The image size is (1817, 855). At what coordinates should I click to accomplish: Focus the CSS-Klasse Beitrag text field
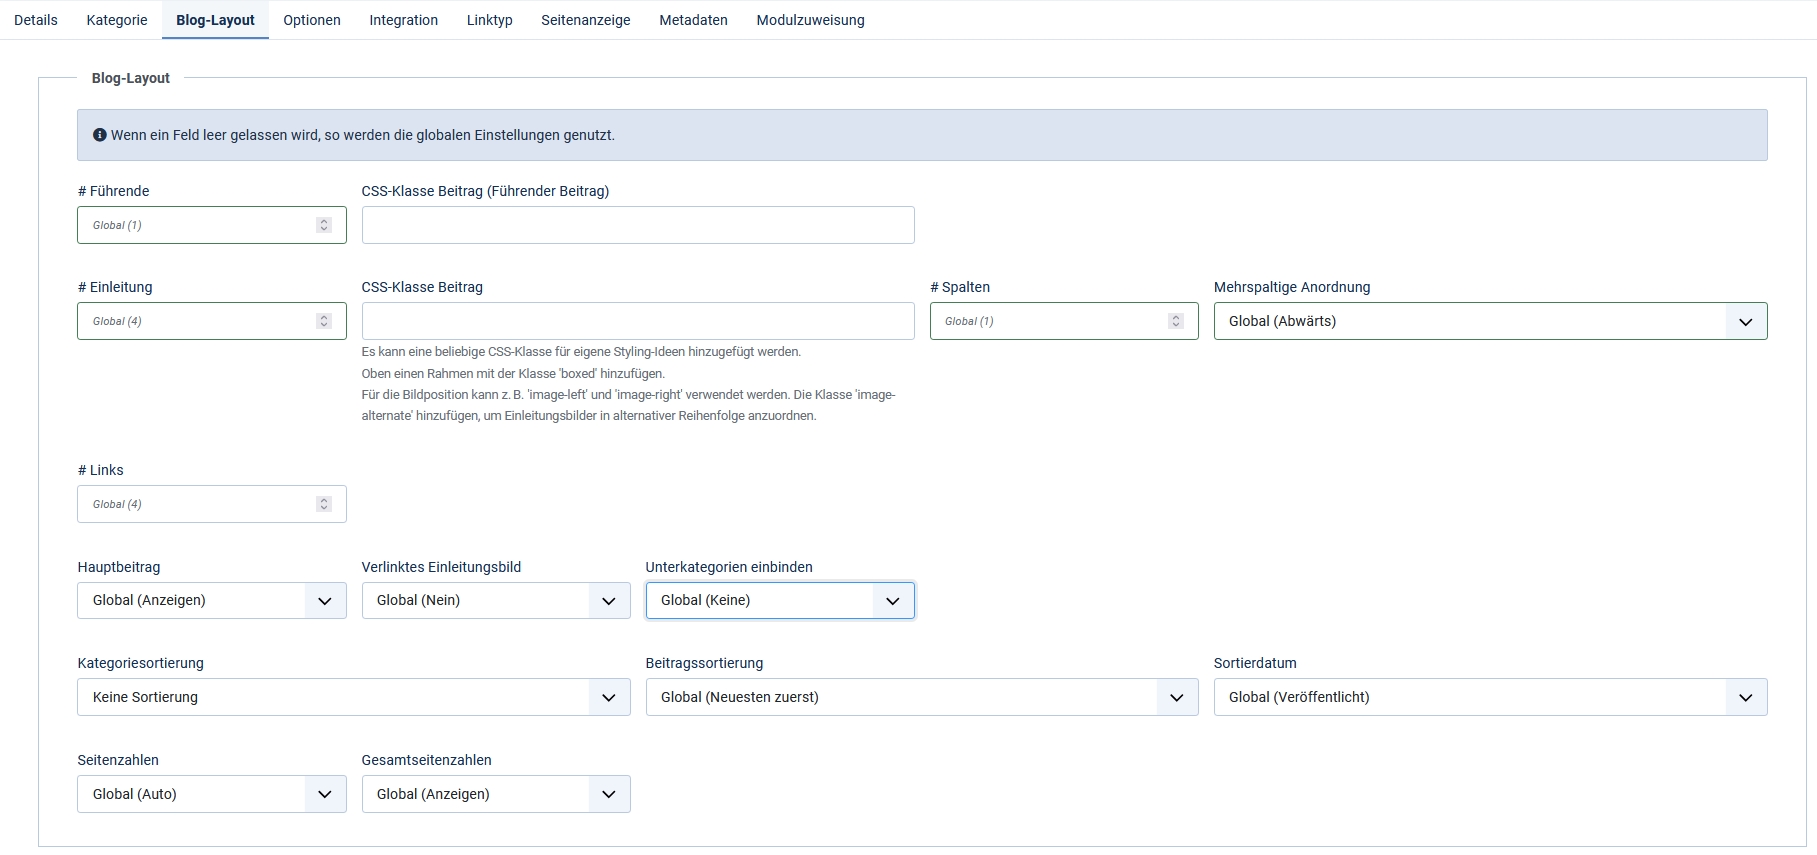638,321
